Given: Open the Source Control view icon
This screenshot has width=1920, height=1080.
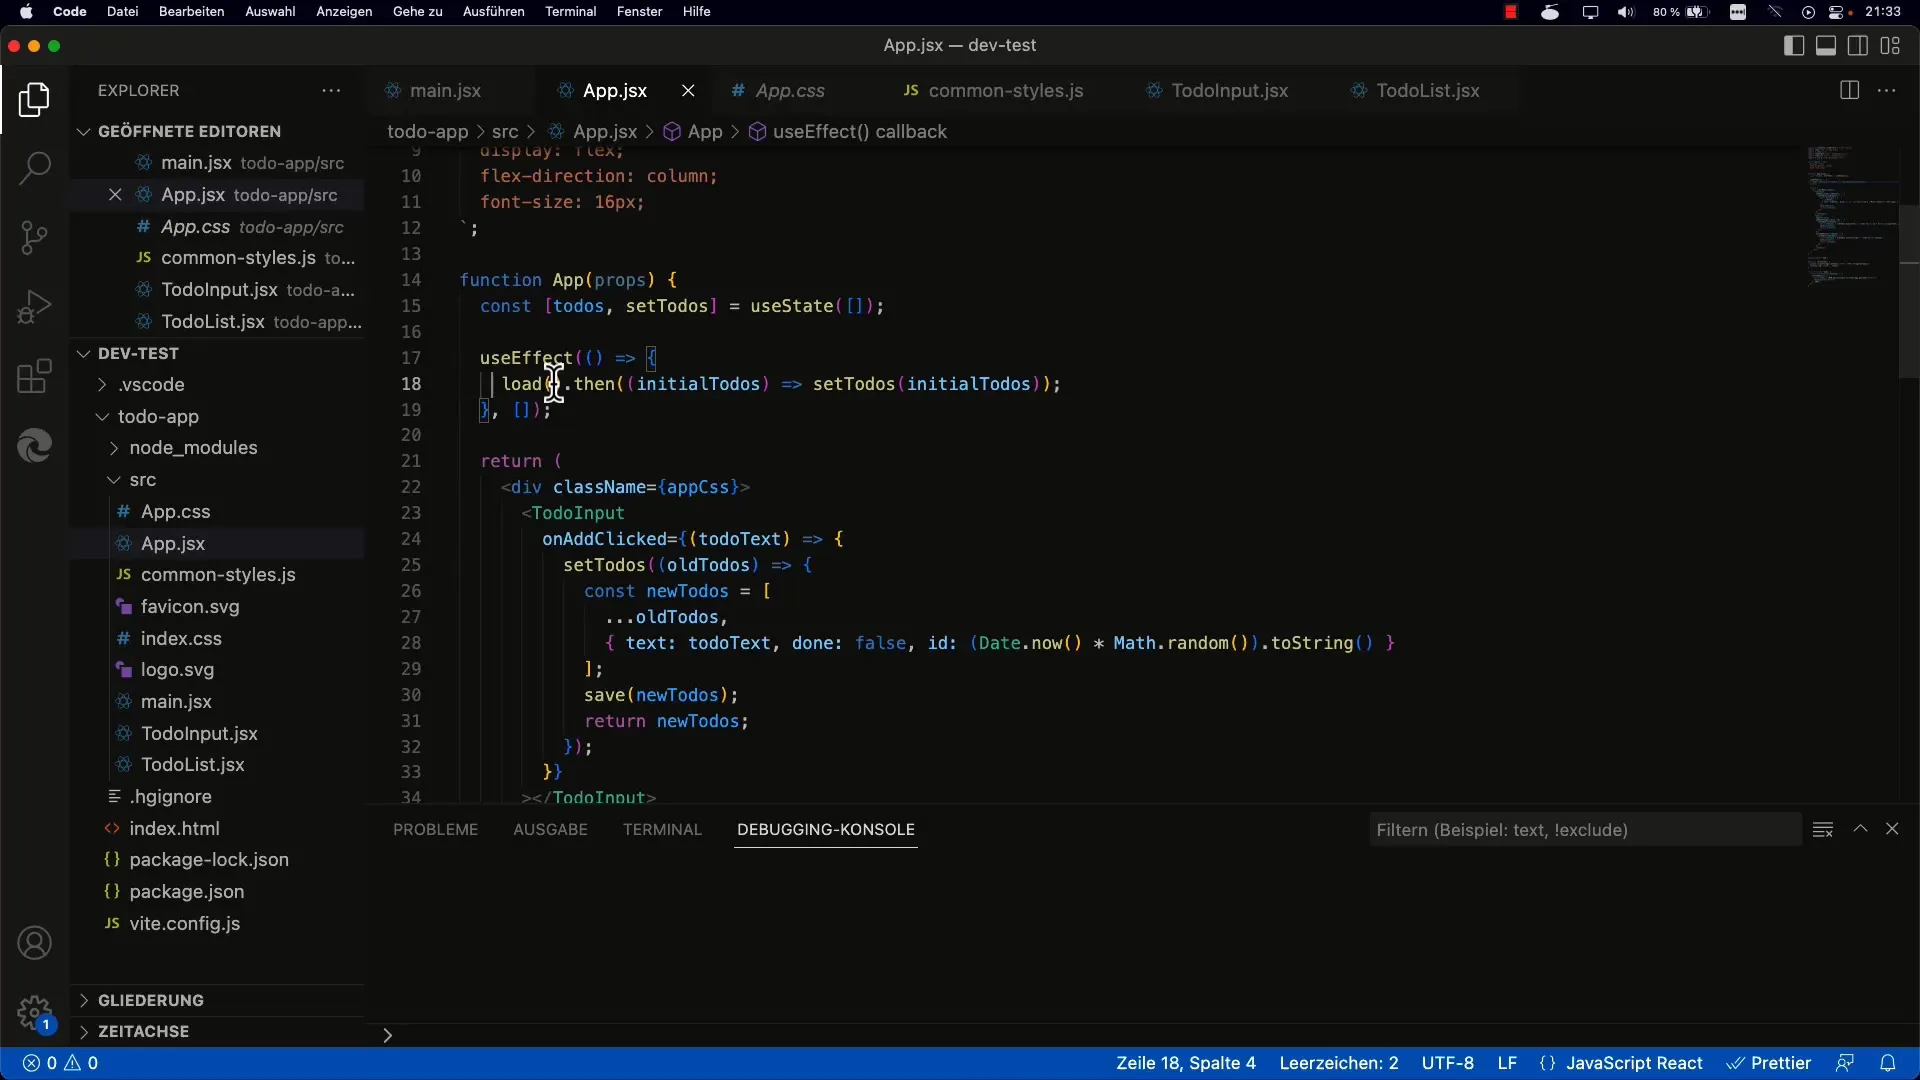Looking at the screenshot, I should (34, 237).
